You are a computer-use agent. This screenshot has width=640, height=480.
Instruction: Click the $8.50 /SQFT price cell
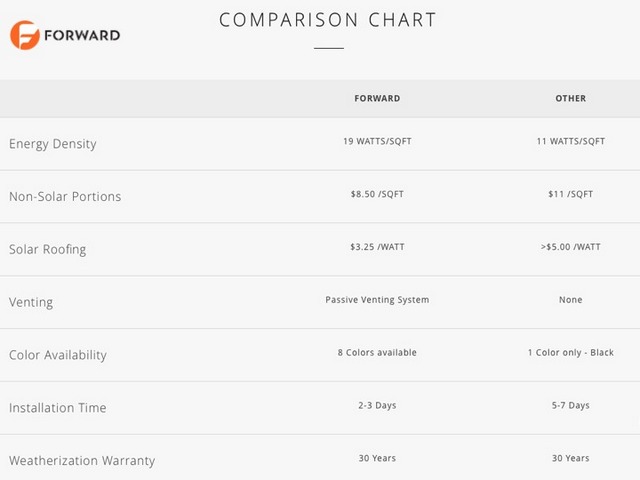pos(377,194)
